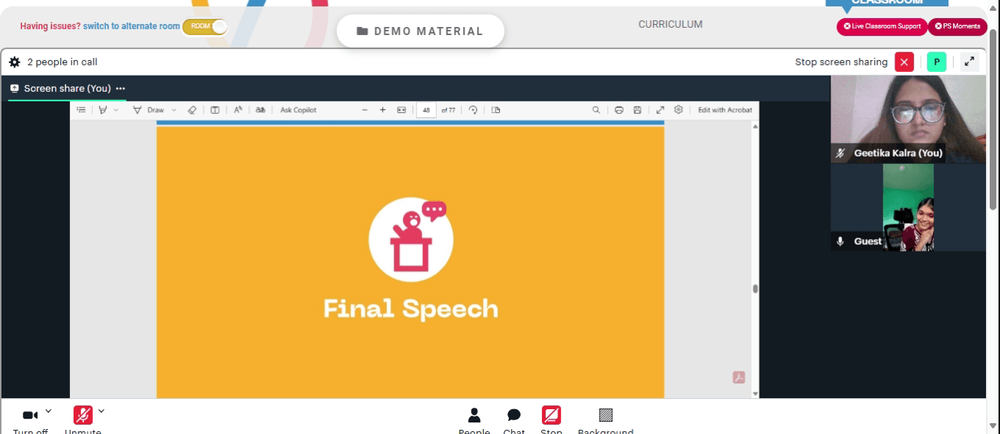Click Edit with Acrobat

(725, 110)
